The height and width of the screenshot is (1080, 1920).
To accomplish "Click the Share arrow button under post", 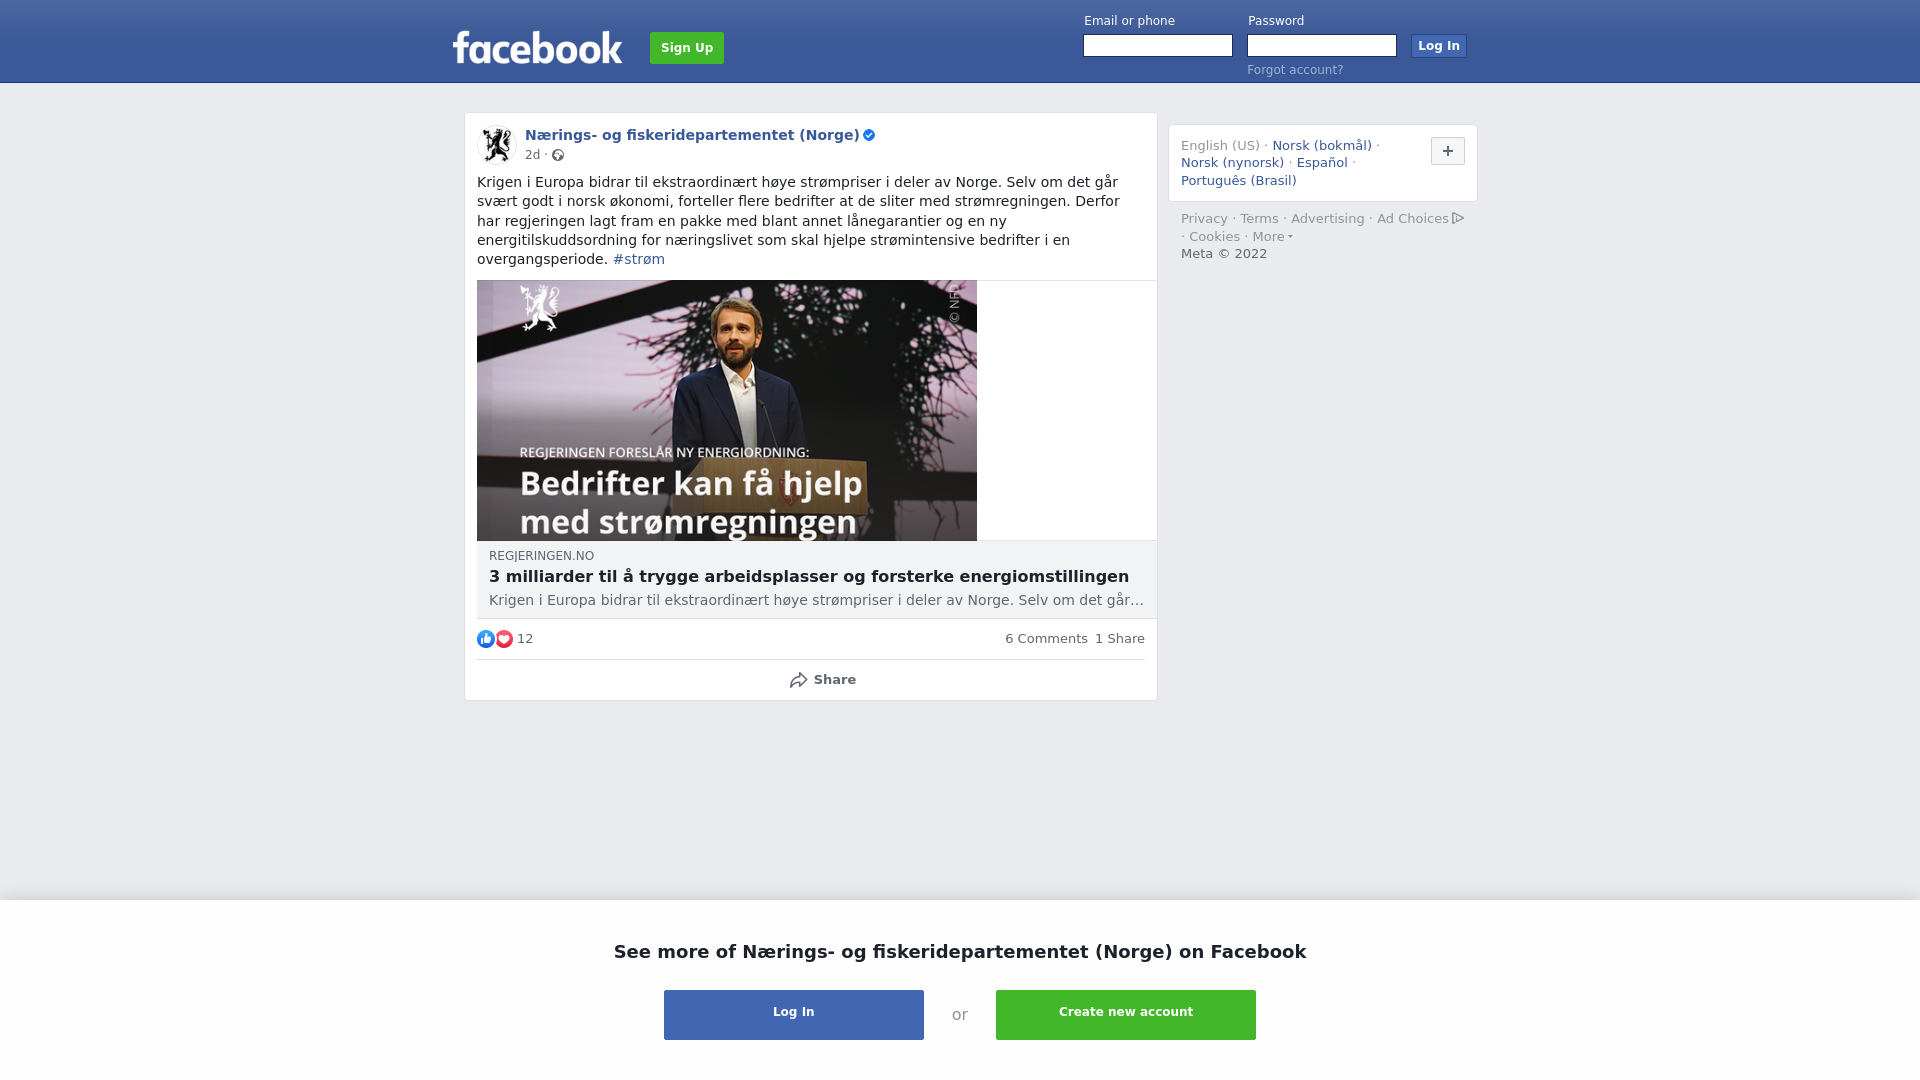I will [x=822, y=680].
